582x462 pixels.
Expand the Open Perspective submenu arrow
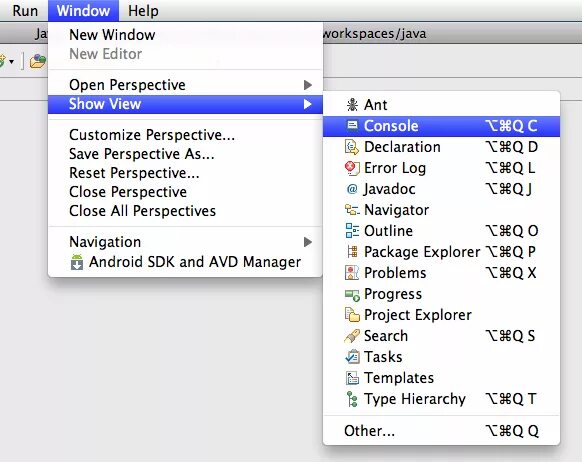tap(308, 85)
